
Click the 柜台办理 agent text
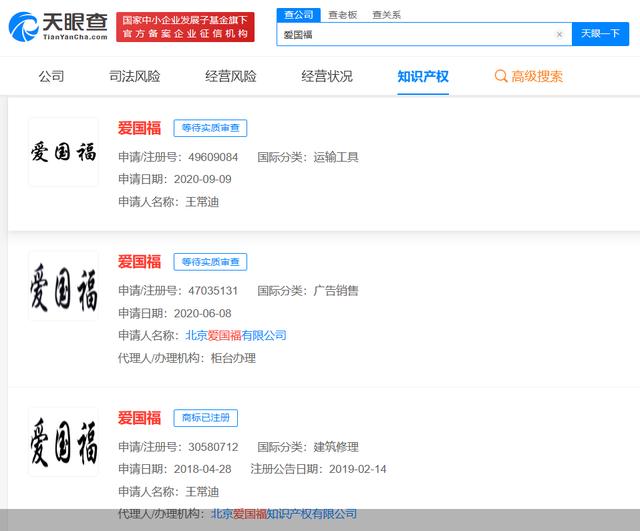click(x=233, y=358)
